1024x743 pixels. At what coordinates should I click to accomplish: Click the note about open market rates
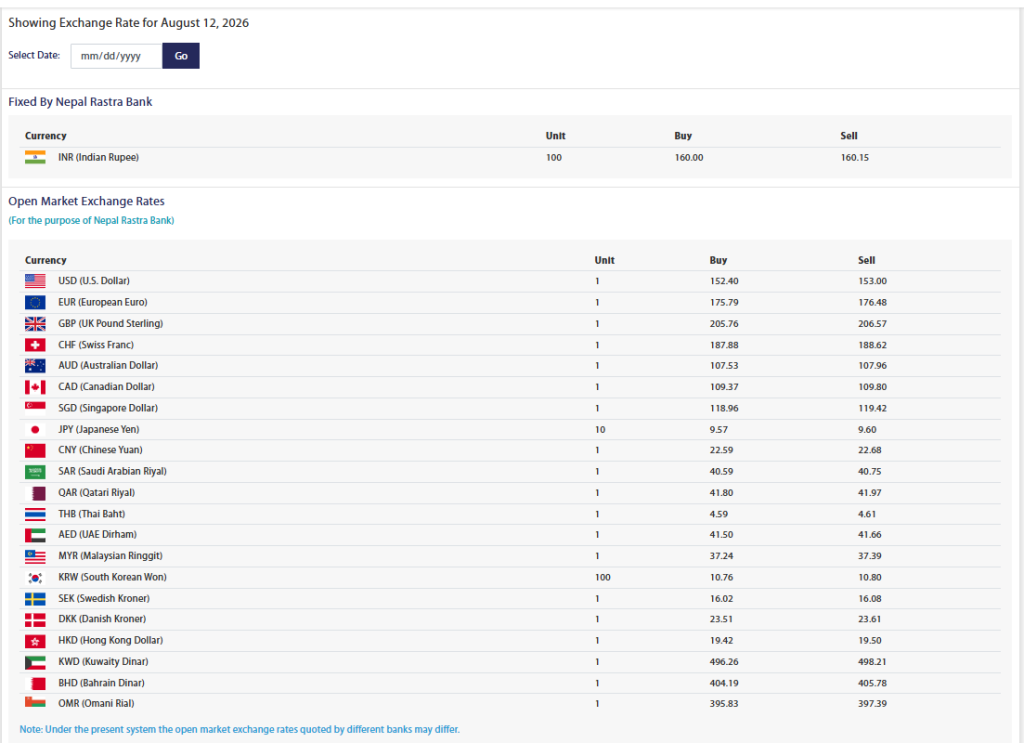tap(240, 729)
